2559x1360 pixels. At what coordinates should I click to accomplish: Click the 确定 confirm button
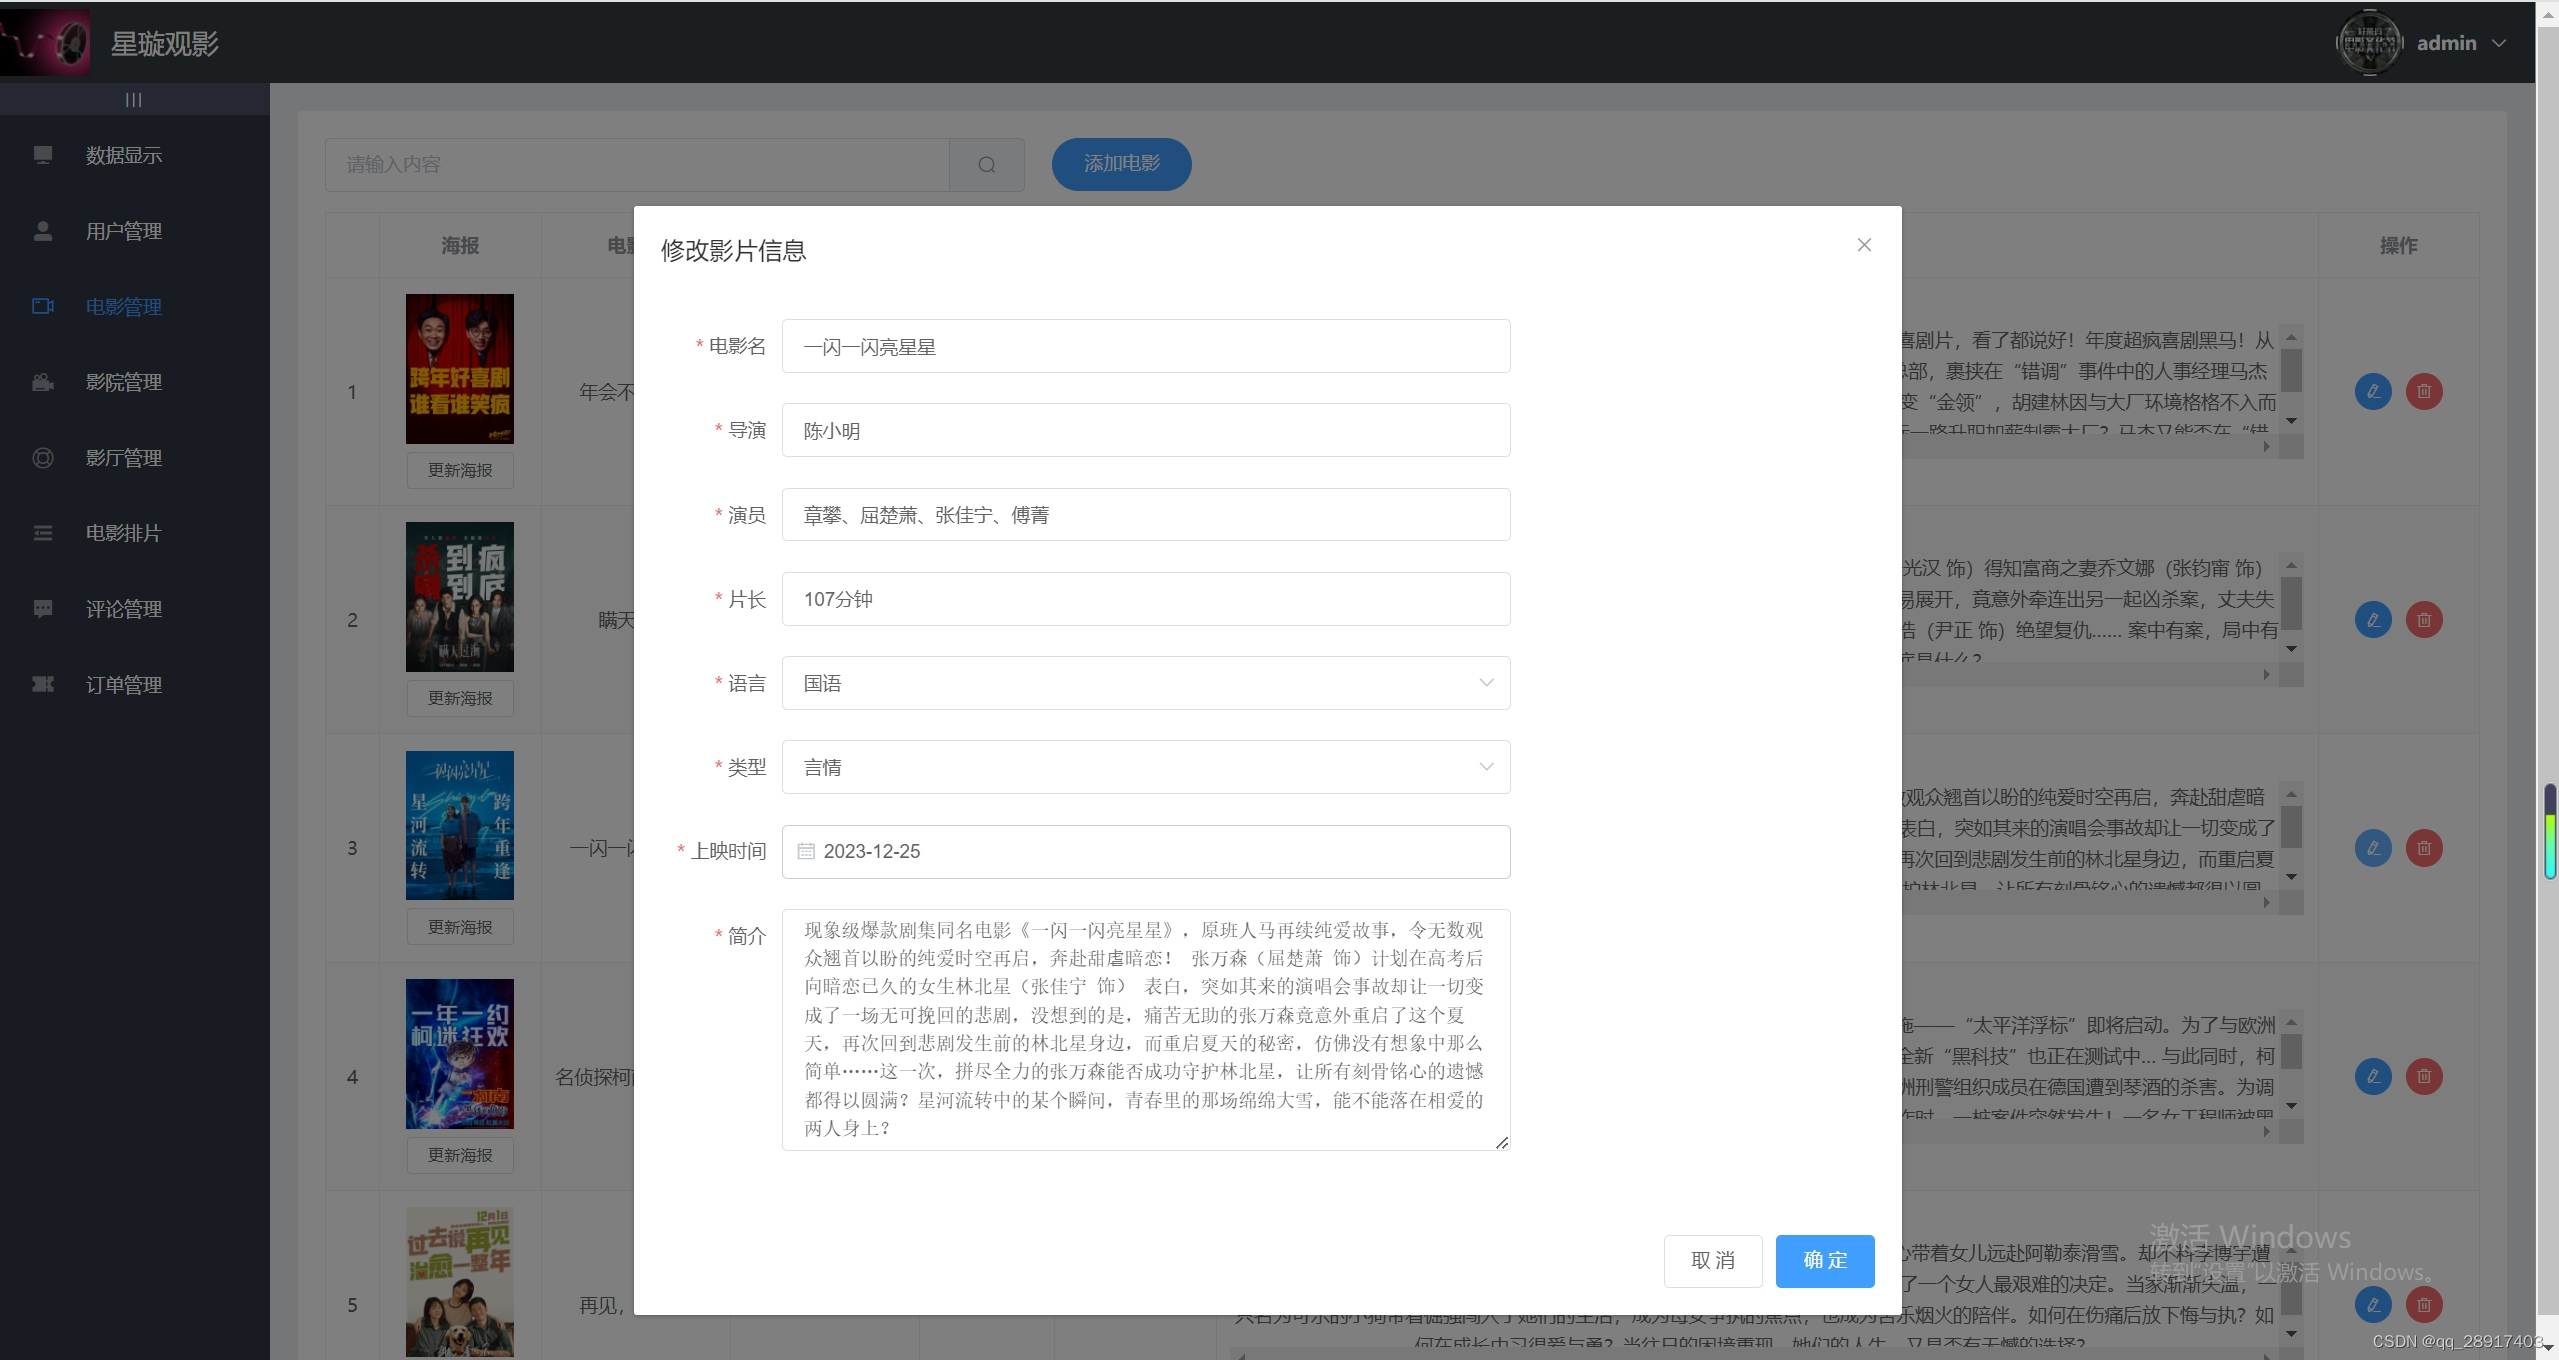coord(1824,1261)
